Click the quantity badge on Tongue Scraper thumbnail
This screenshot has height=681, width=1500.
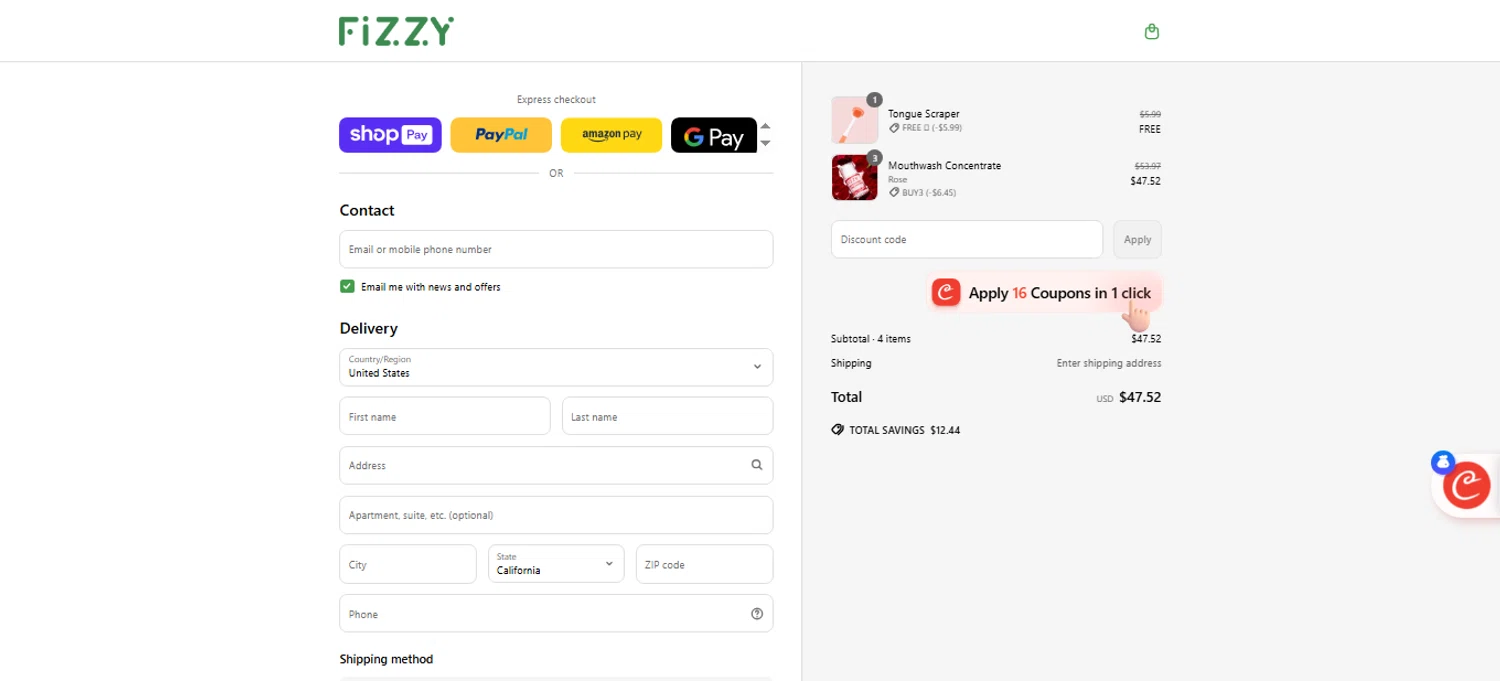pos(874,100)
